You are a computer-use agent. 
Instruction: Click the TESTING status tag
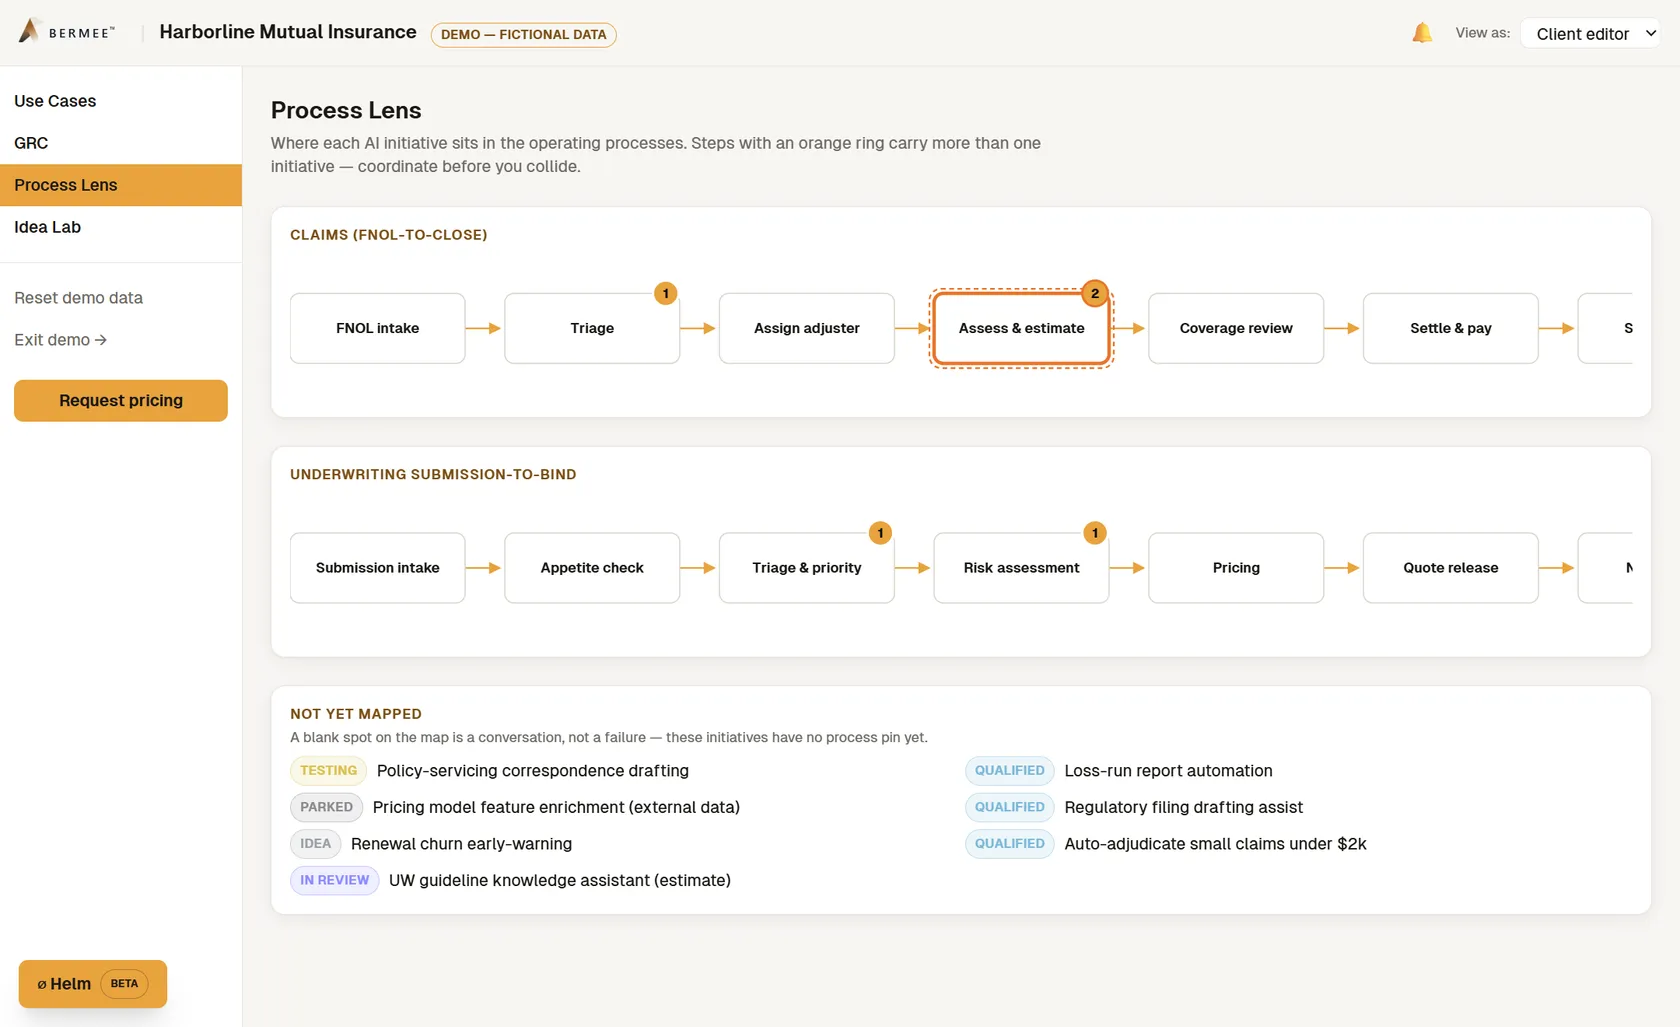pyautogui.click(x=329, y=771)
